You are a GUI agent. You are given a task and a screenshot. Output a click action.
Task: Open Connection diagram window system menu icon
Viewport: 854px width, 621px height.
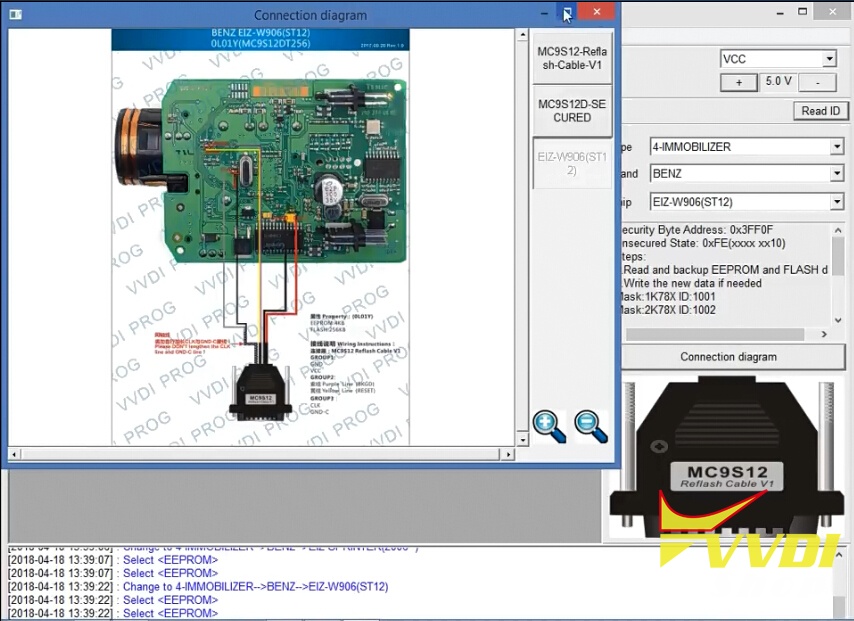pos(15,14)
